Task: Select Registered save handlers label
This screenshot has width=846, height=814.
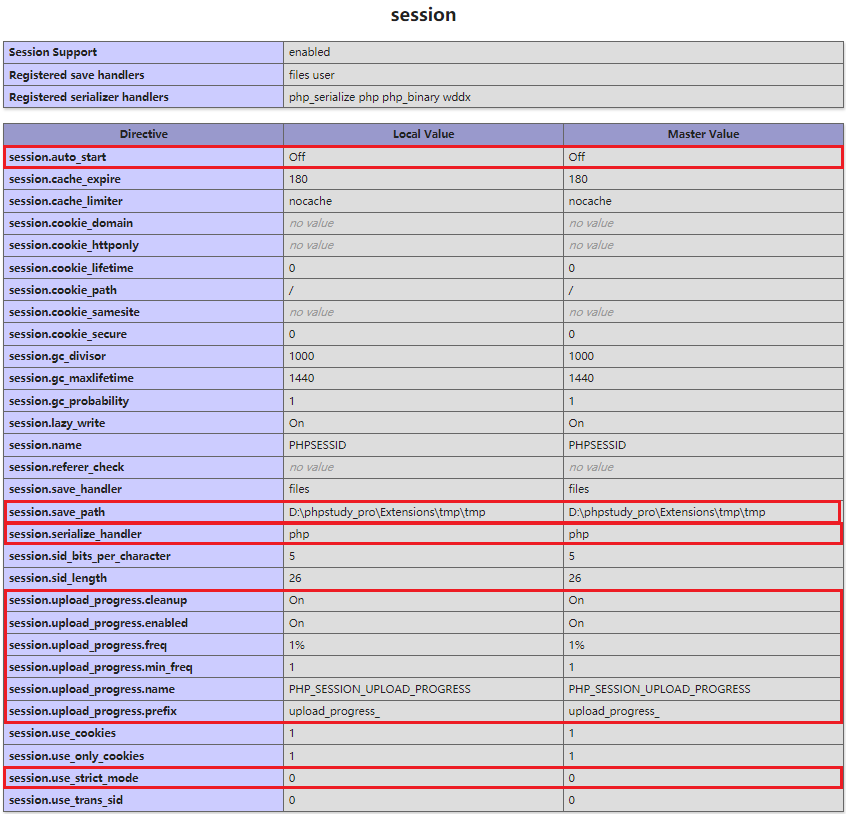Action: click(77, 75)
